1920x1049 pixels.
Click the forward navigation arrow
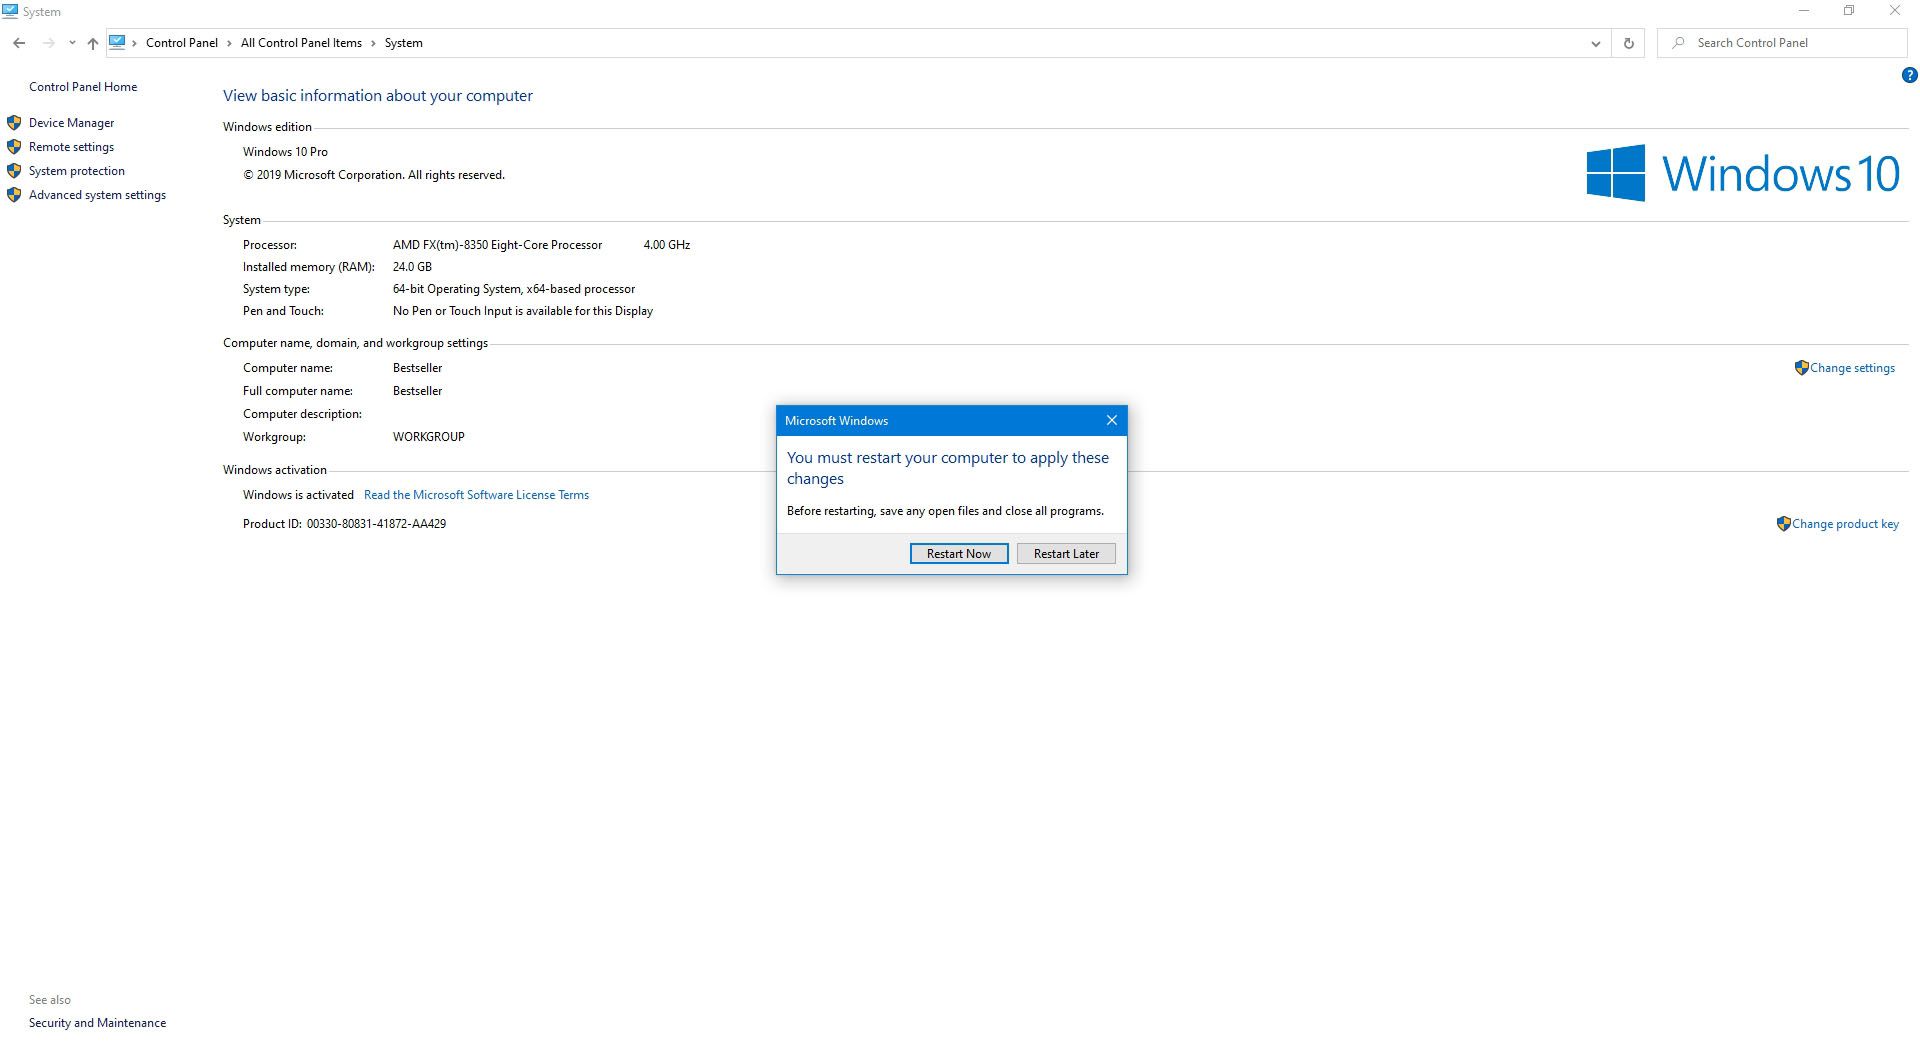[48, 43]
